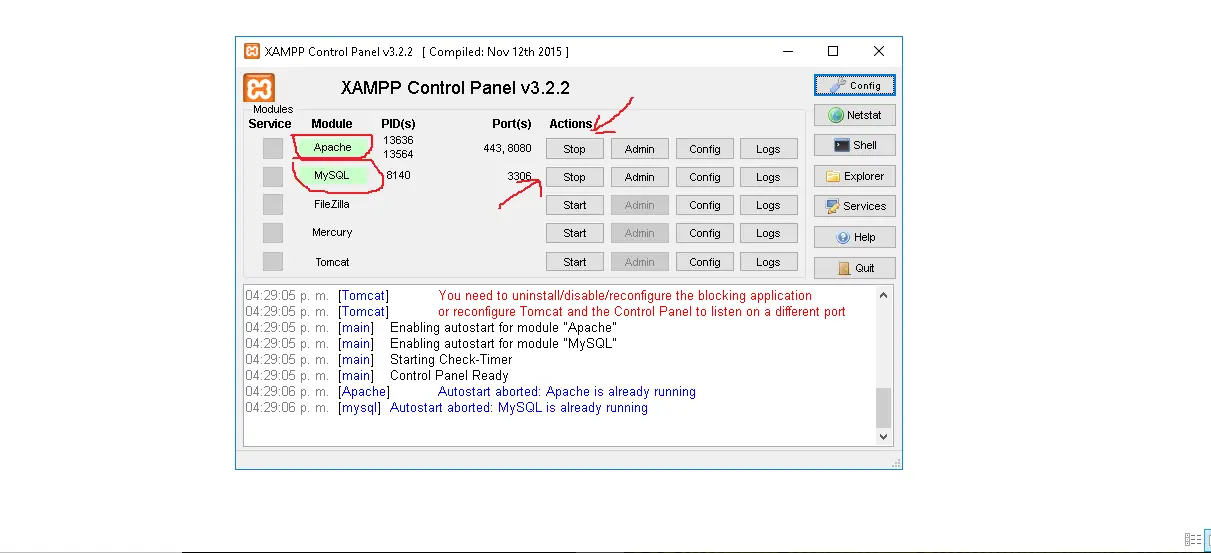
Task: Click the XAMPP orange logo icon
Action: coord(259,88)
